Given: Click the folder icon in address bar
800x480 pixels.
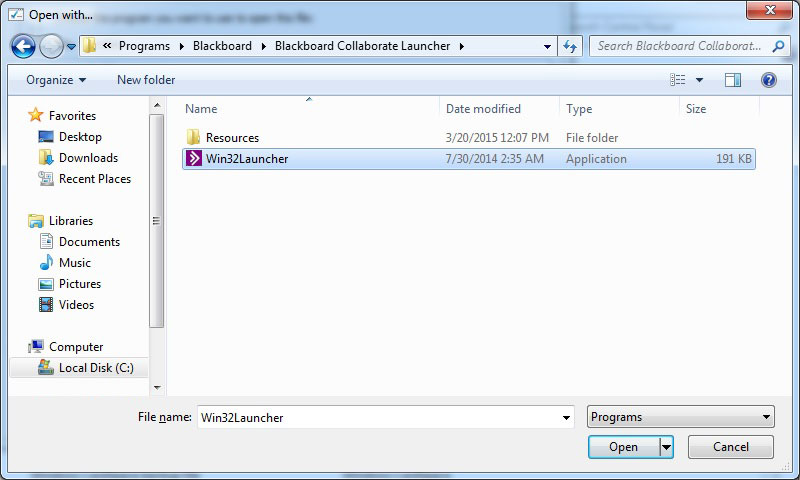Looking at the screenshot, I should 90,46.
